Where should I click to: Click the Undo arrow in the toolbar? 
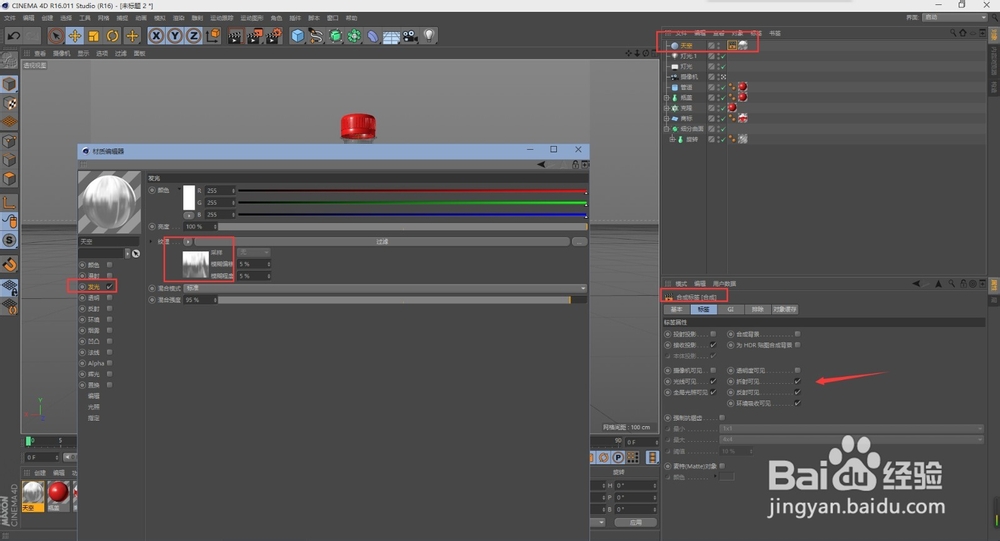pos(13,36)
